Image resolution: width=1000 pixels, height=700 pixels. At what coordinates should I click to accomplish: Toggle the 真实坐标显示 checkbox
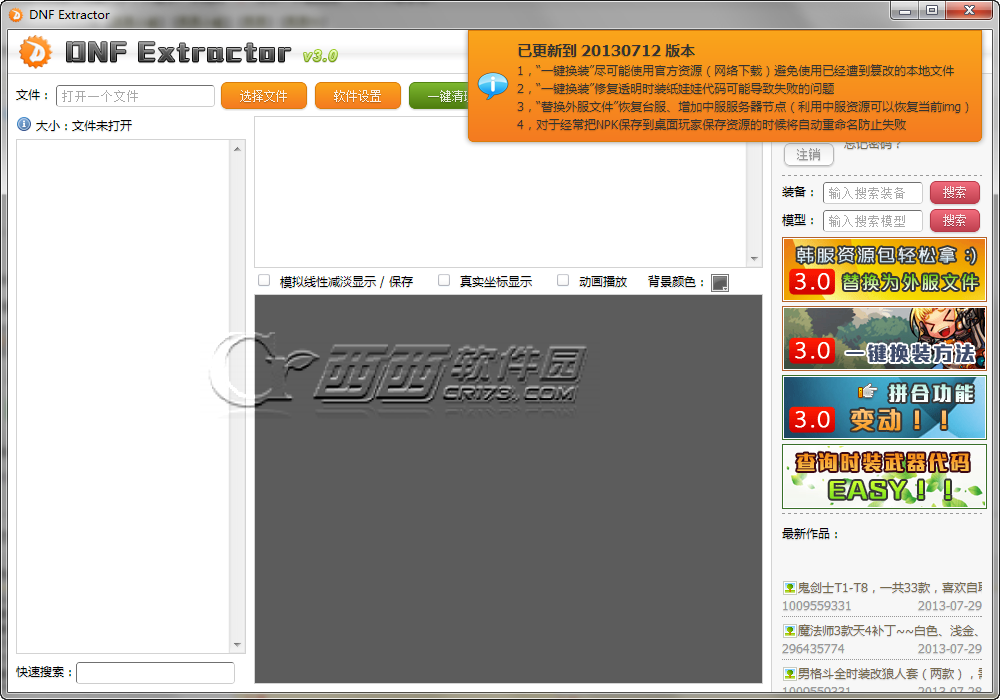pos(444,281)
